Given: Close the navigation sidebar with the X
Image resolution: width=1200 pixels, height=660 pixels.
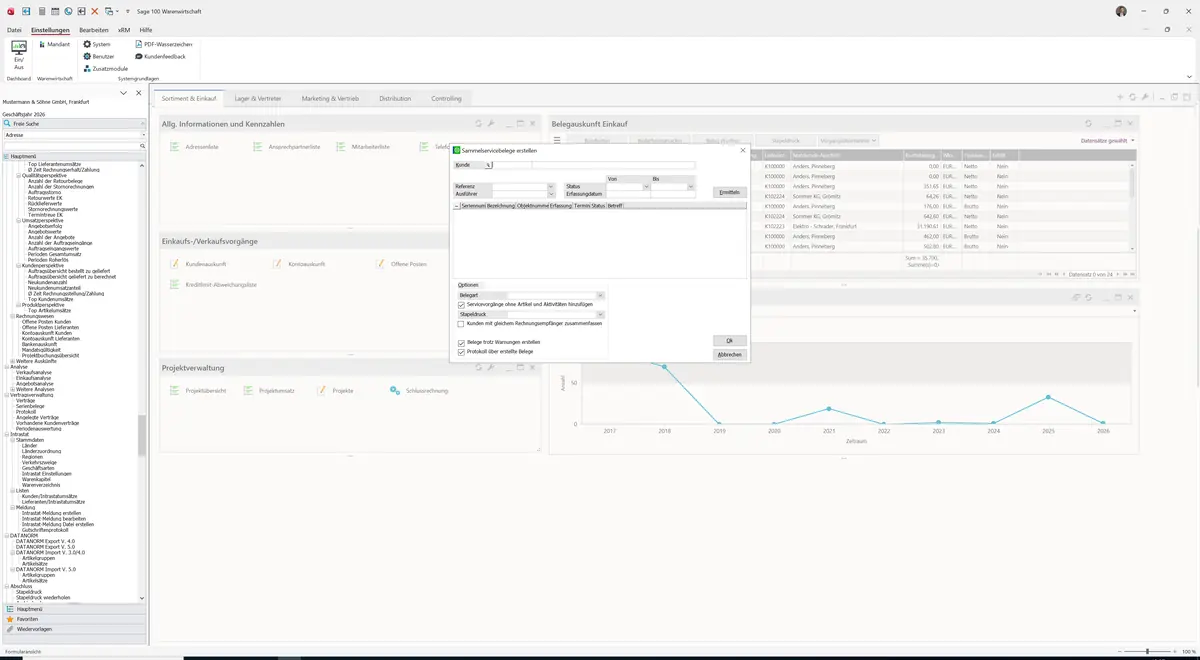Looking at the screenshot, I should pyautogui.click(x=138, y=93).
